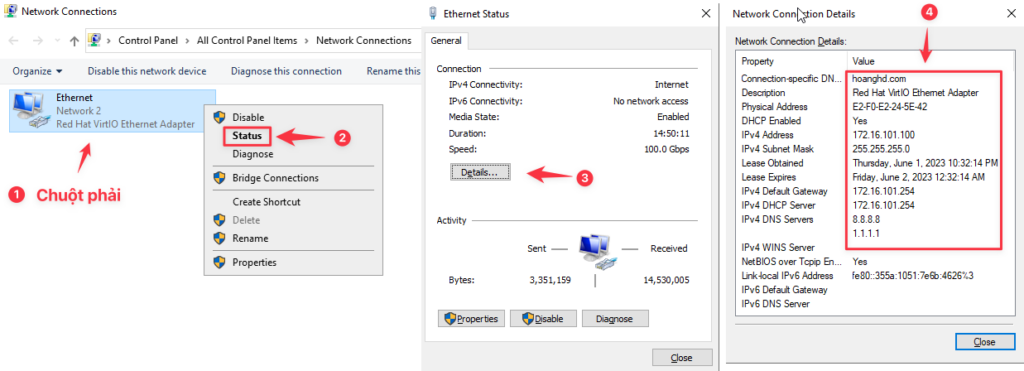
Task: Select the Lease Obtained date value
Action: pyautogui.click(x=926, y=163)
